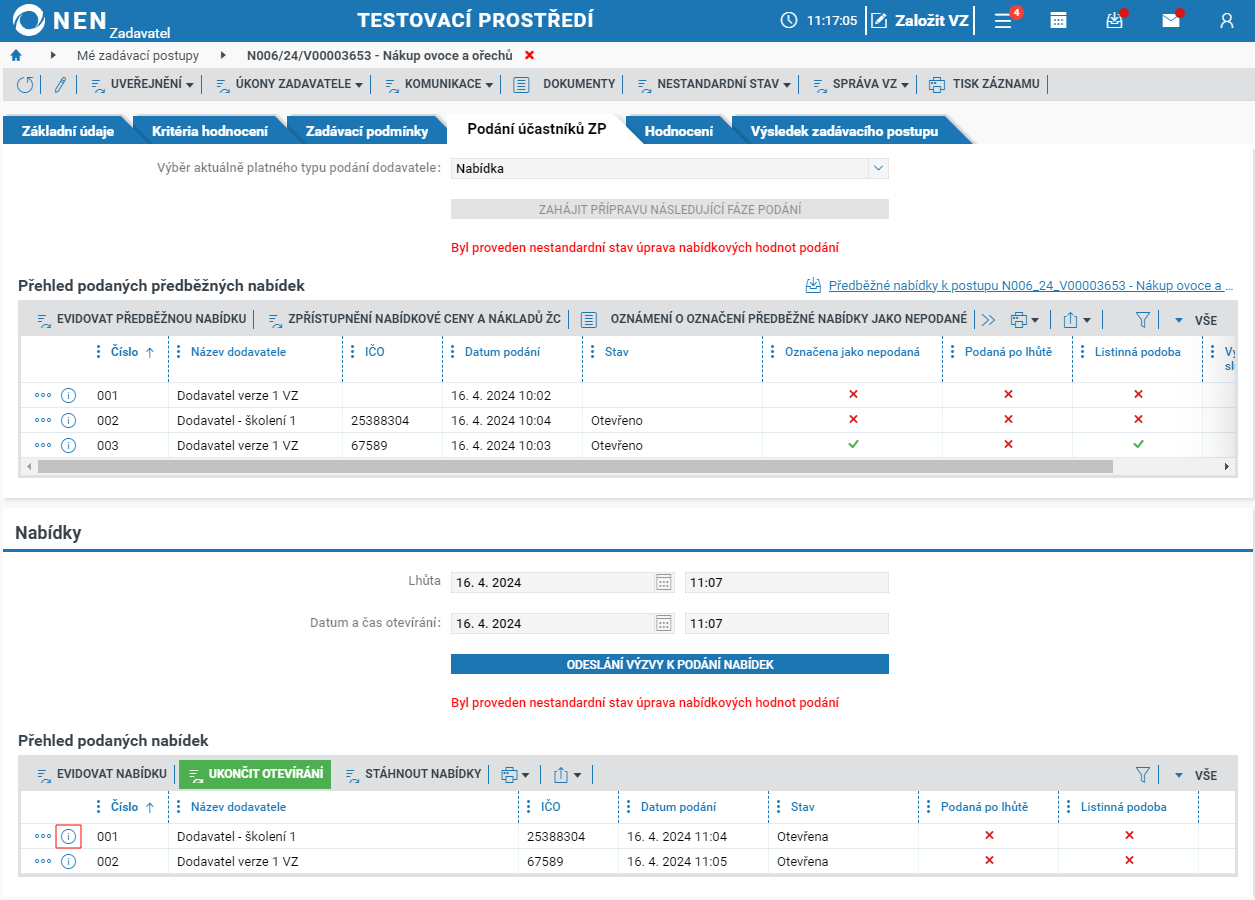Open info for preliminary offer 003
This screenshot has height=900, width=1255.
[68, 445]
